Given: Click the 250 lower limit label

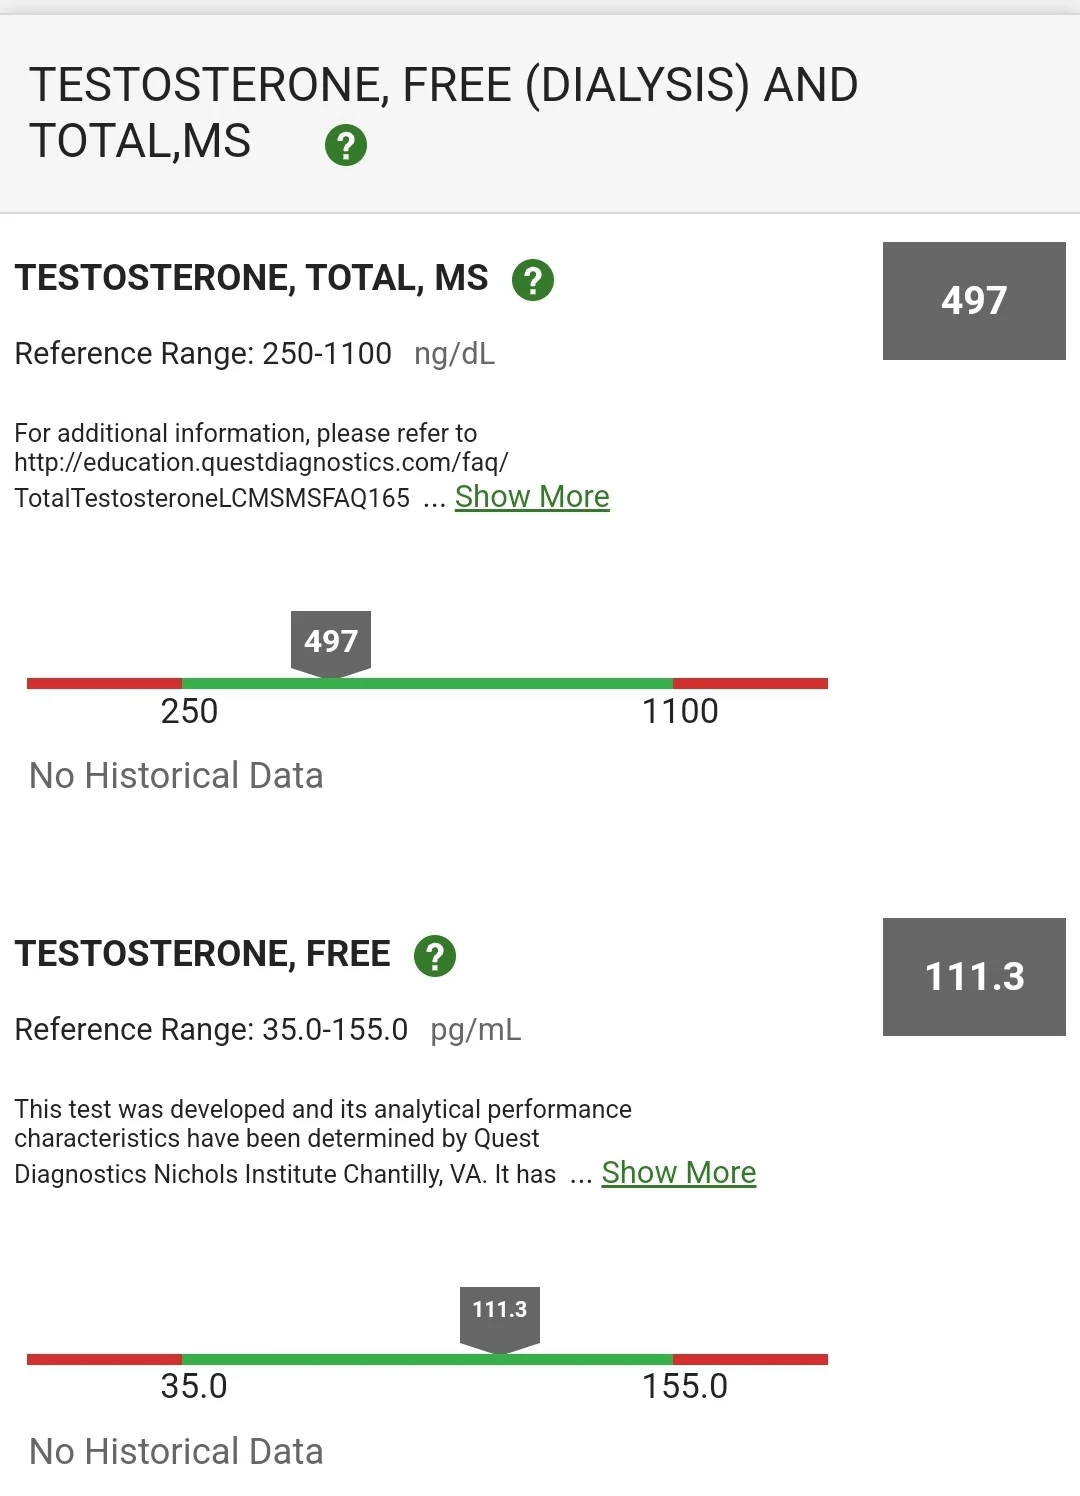Looking at the screenshot, I should pyautogui.click(x=189, y=711).
